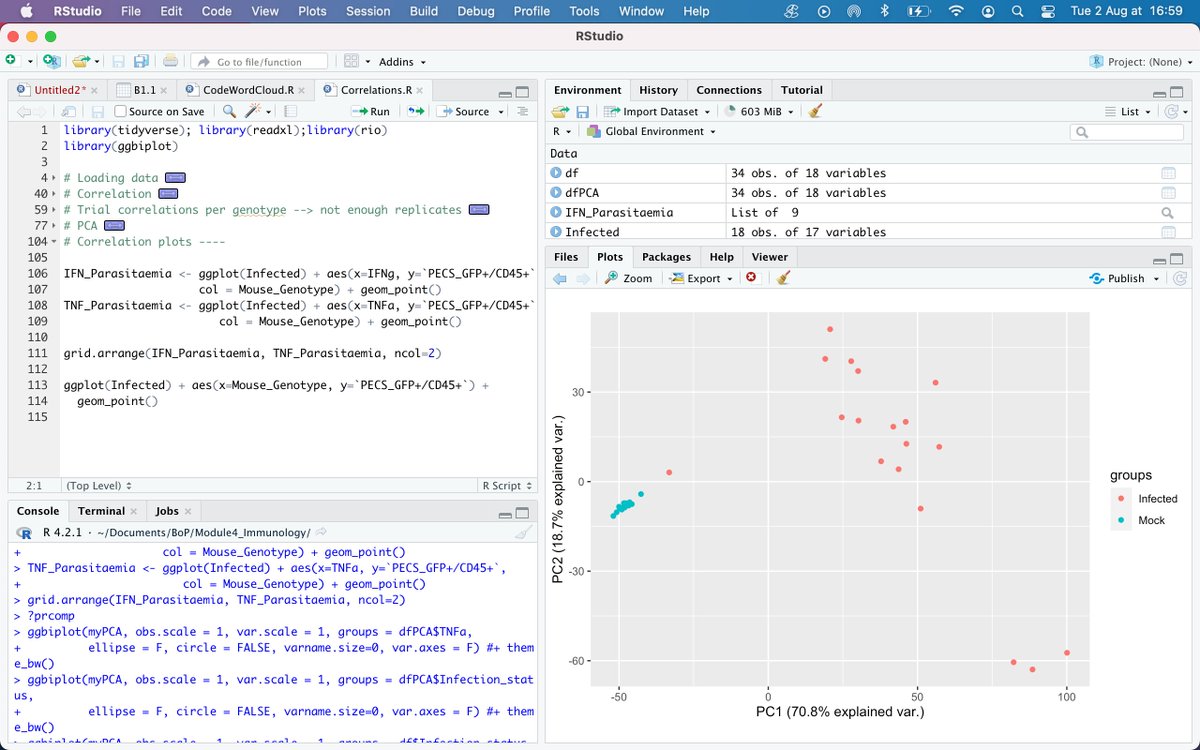The width and height of the screenshot is (1200, 750).
Task: Open the Project: (None) menu
Action: [1142, 61]
